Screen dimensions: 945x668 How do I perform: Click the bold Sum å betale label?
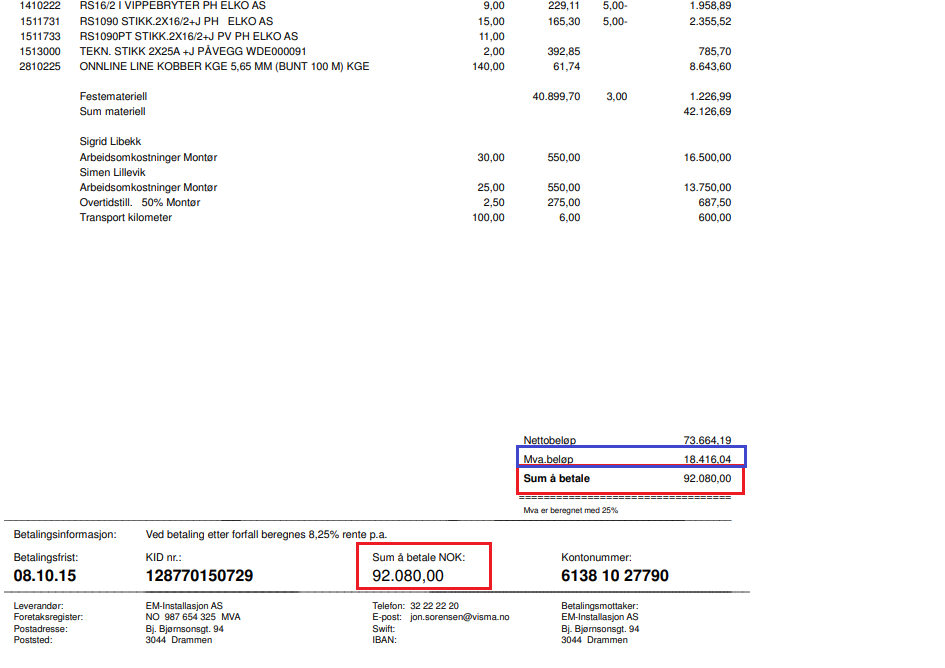tap(556, 479)
